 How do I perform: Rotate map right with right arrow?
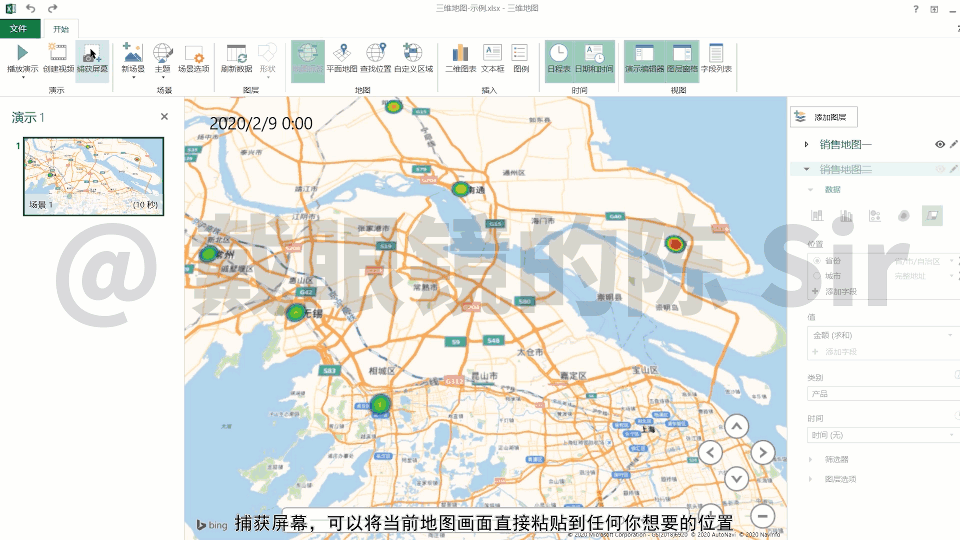(763, 453)
